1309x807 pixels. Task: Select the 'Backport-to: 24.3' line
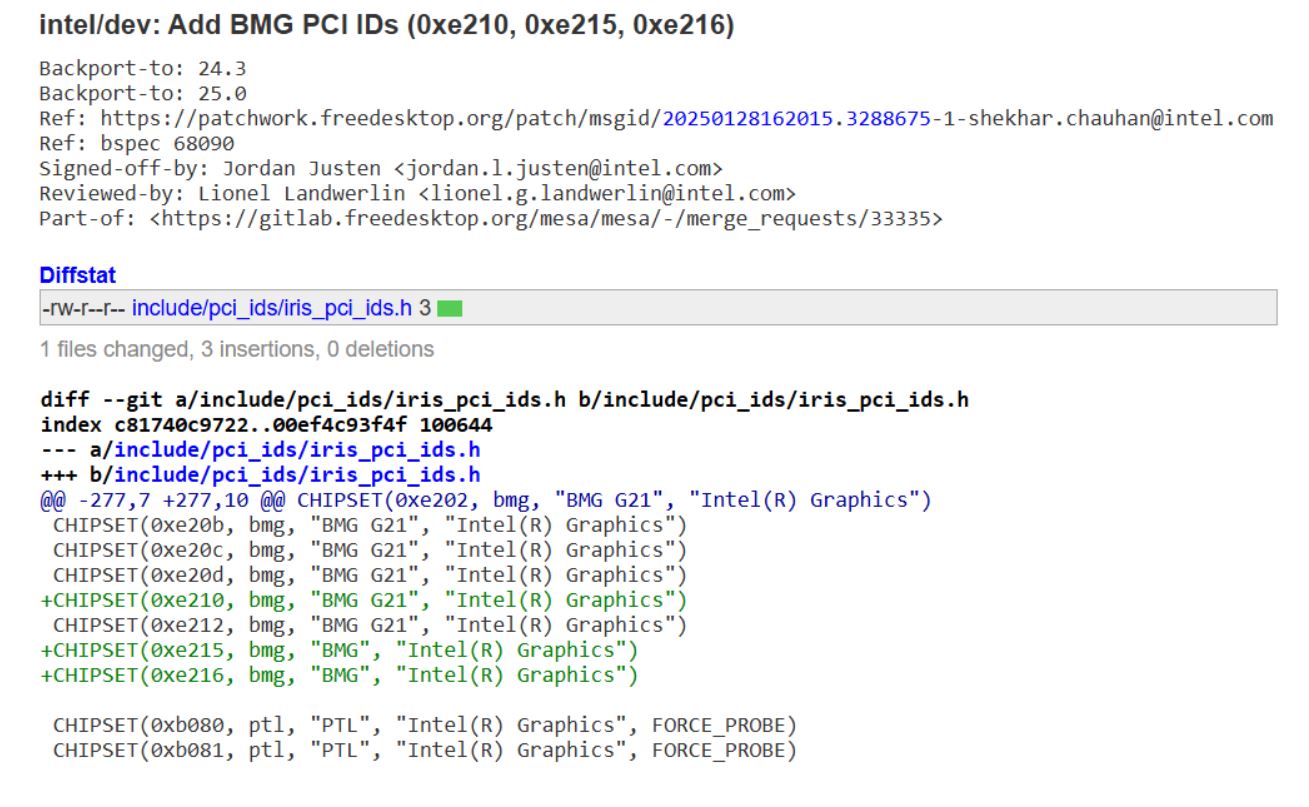(143, 69)
